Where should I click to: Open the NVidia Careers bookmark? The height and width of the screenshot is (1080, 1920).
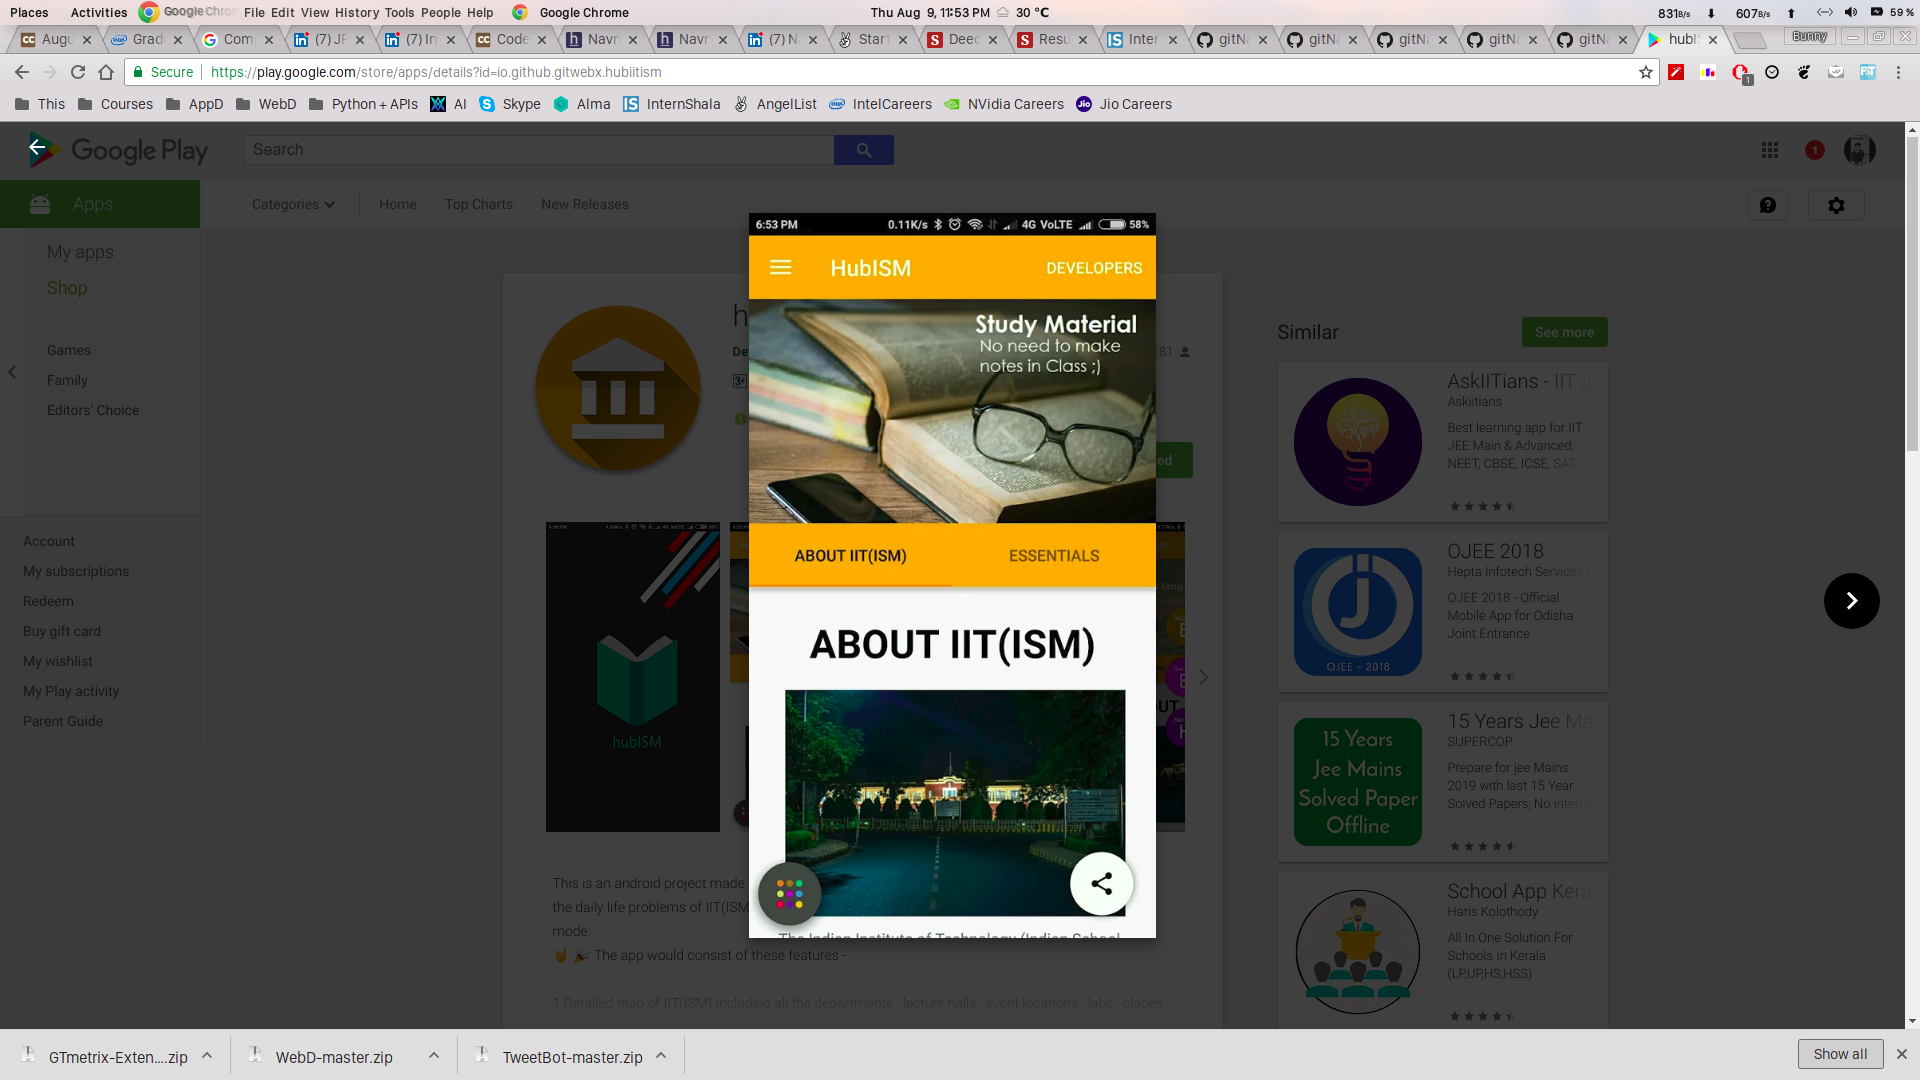pyautogui.click(x=1004, y=104)
